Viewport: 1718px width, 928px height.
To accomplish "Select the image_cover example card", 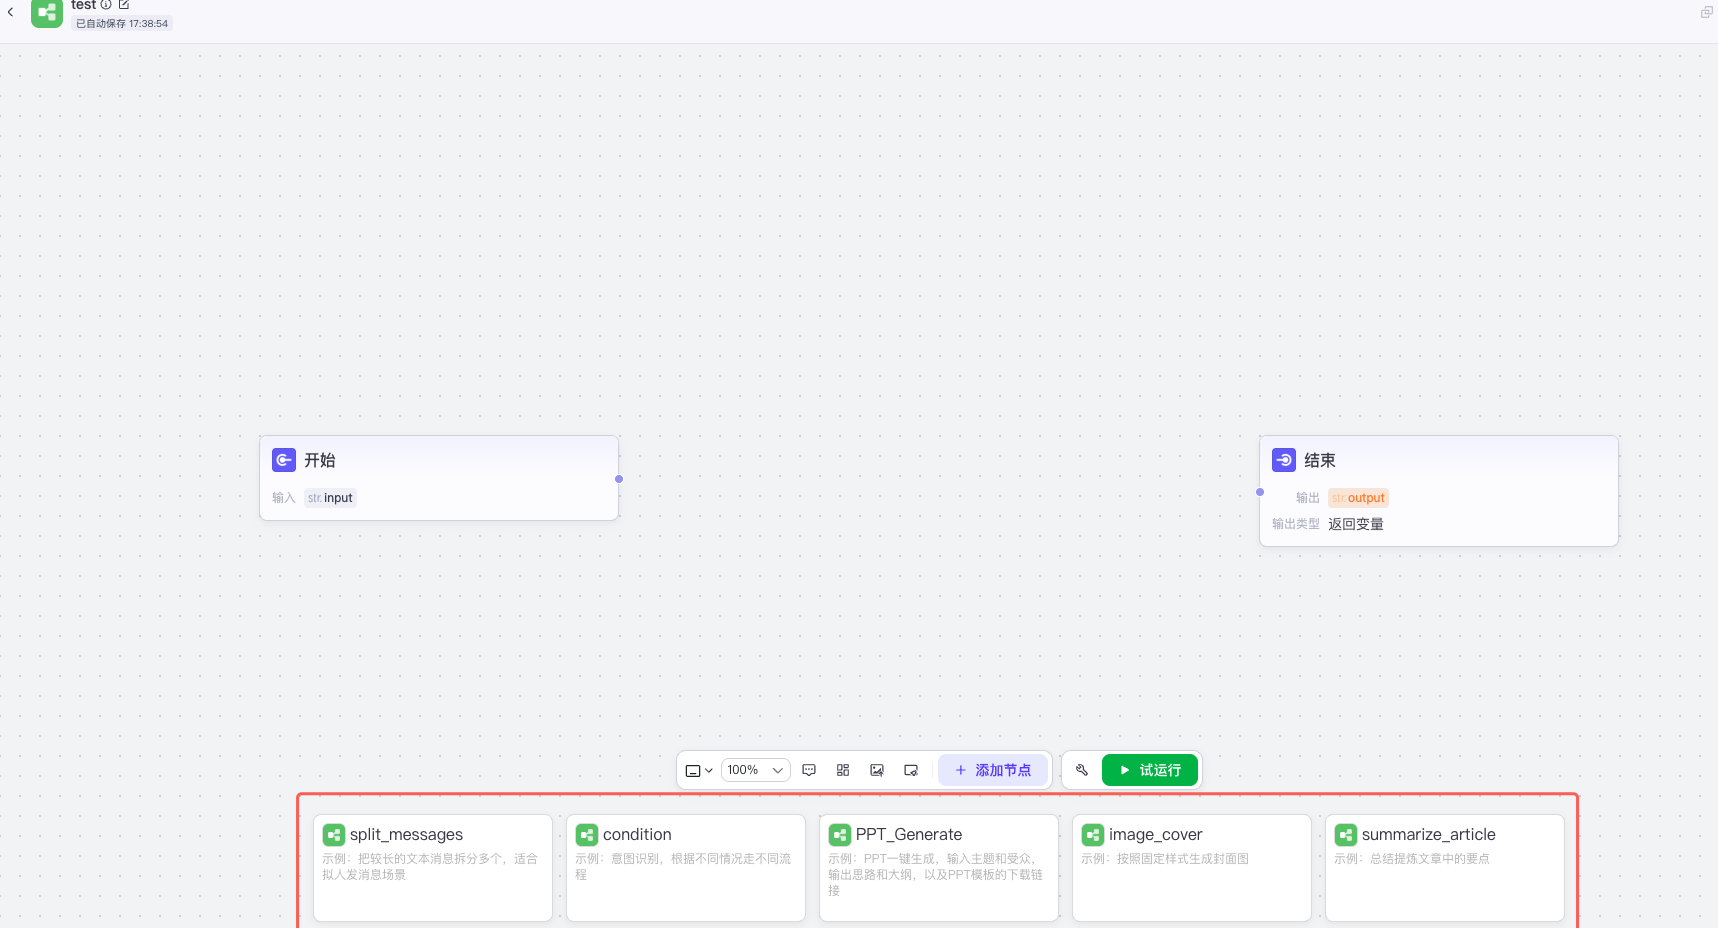I will (1191, 867).
